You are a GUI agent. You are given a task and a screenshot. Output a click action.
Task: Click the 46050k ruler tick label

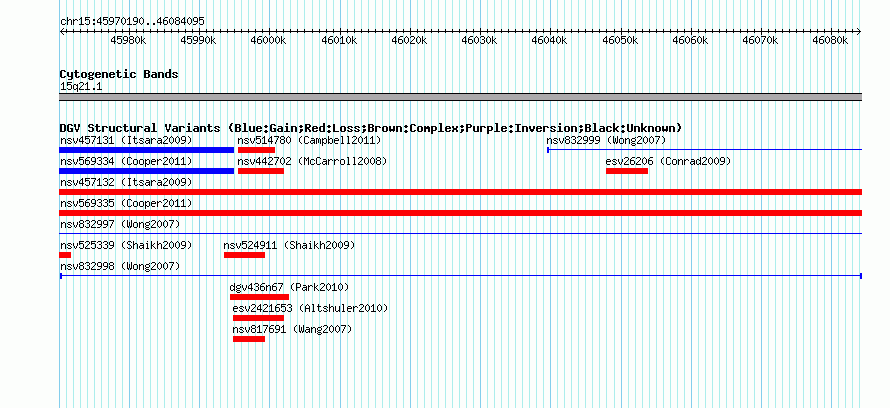(x=620, y=40)
